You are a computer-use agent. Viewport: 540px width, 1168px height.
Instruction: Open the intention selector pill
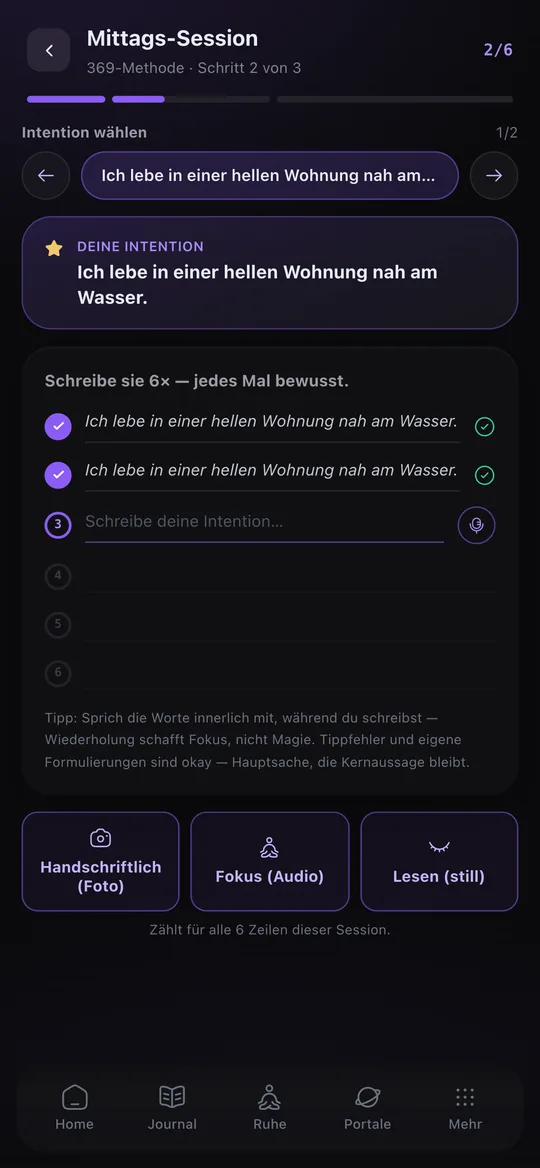click(x=270, y=176)
